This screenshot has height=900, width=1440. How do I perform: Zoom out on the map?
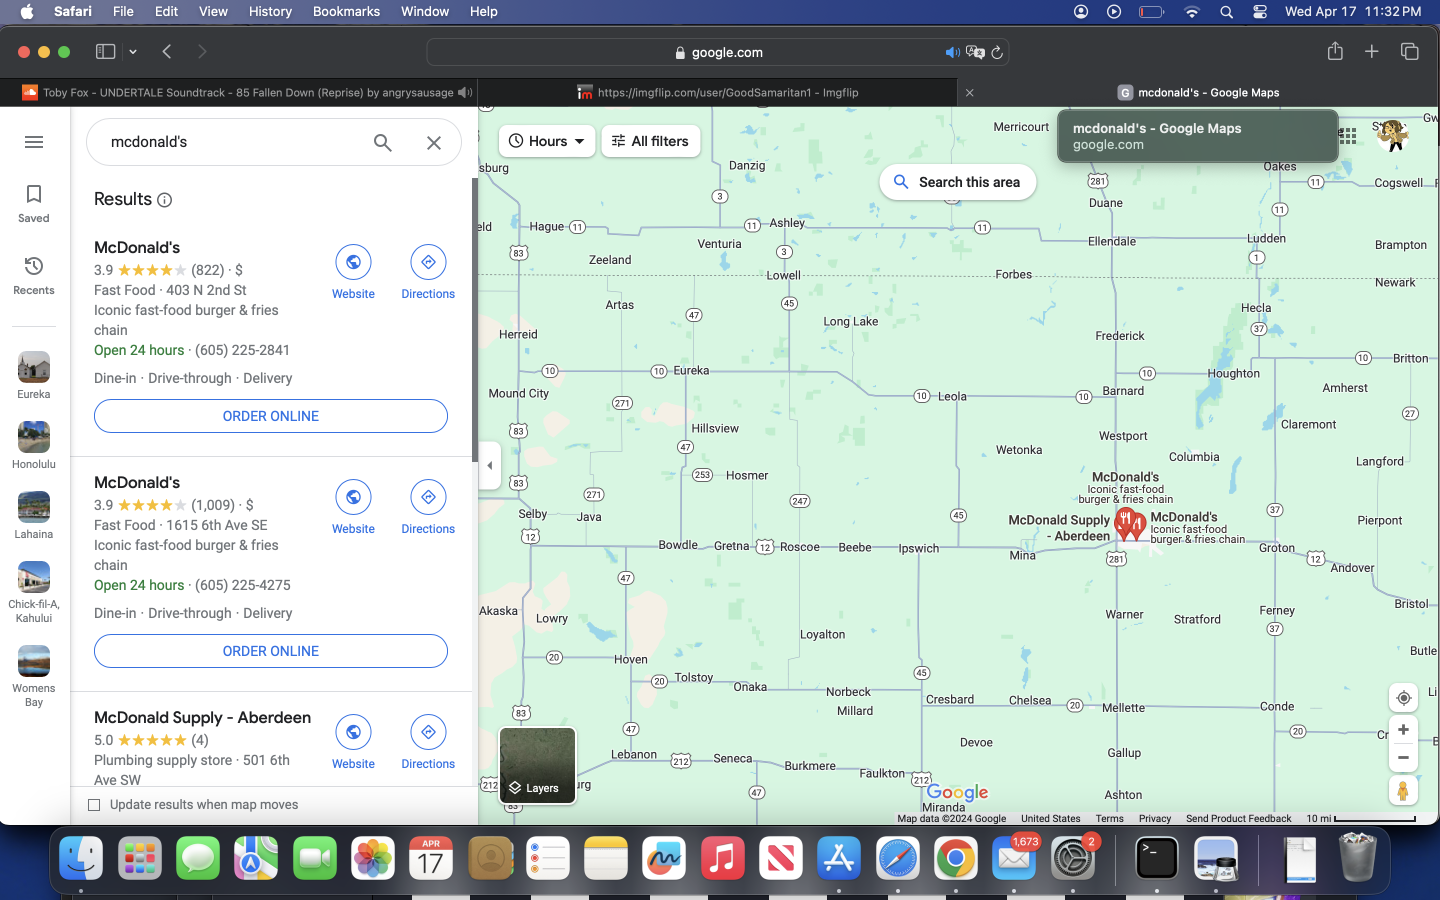click(1403, 758)
